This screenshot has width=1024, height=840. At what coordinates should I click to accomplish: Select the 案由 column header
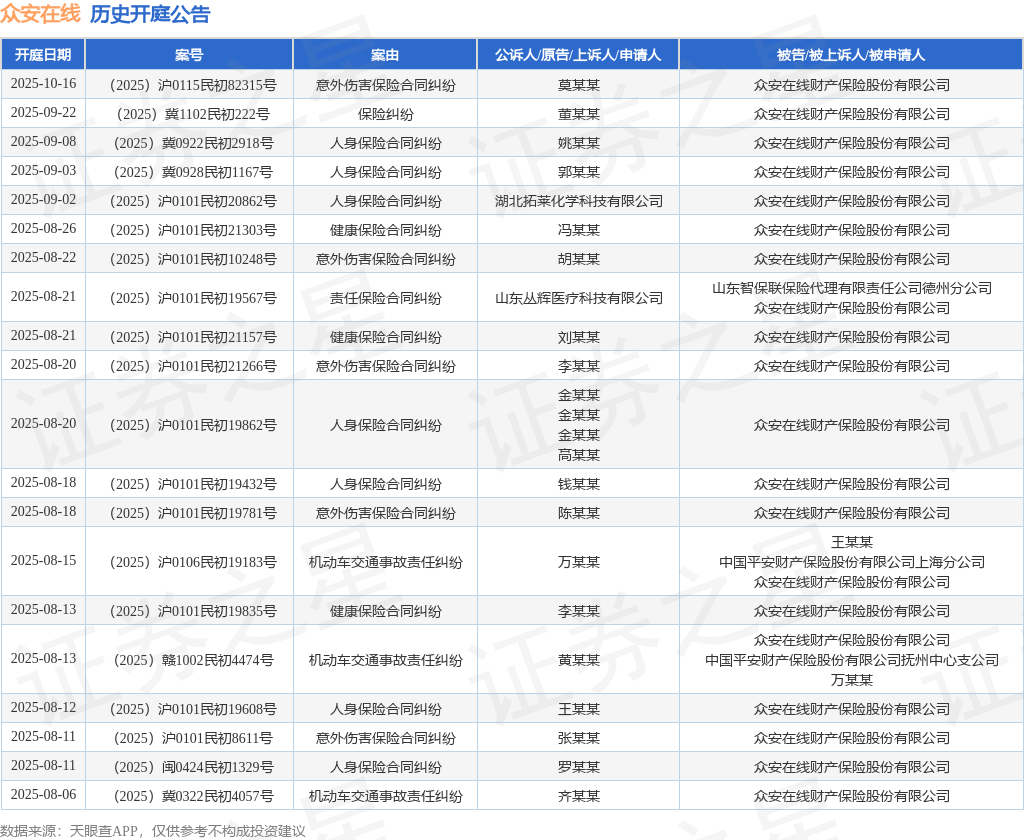[385, 55]
